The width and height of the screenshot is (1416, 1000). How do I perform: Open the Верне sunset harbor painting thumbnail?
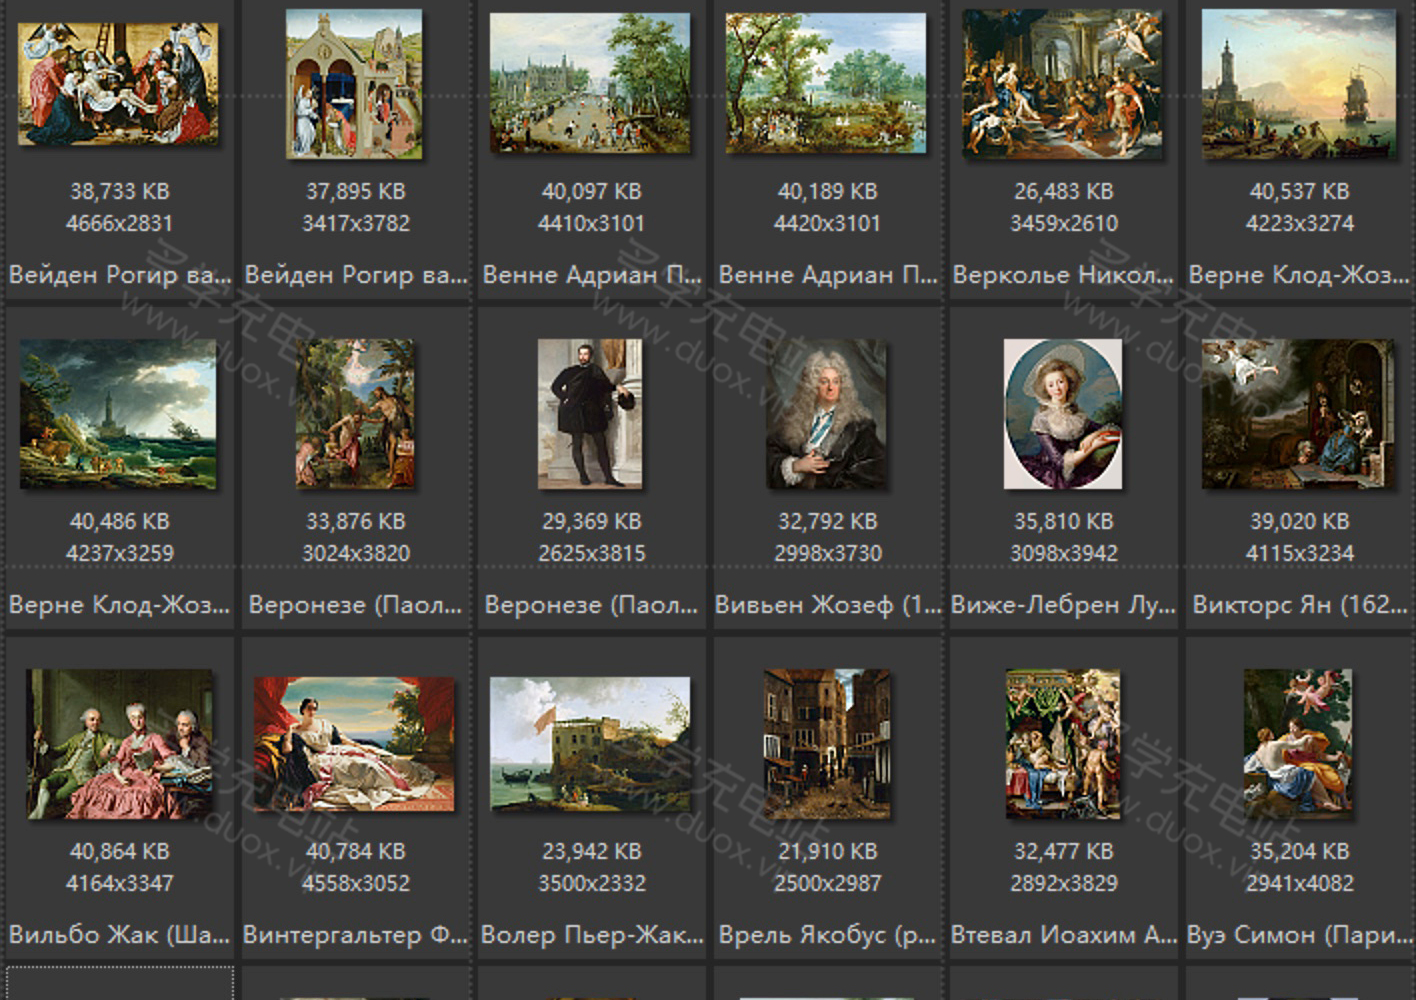coord(1298,84)
